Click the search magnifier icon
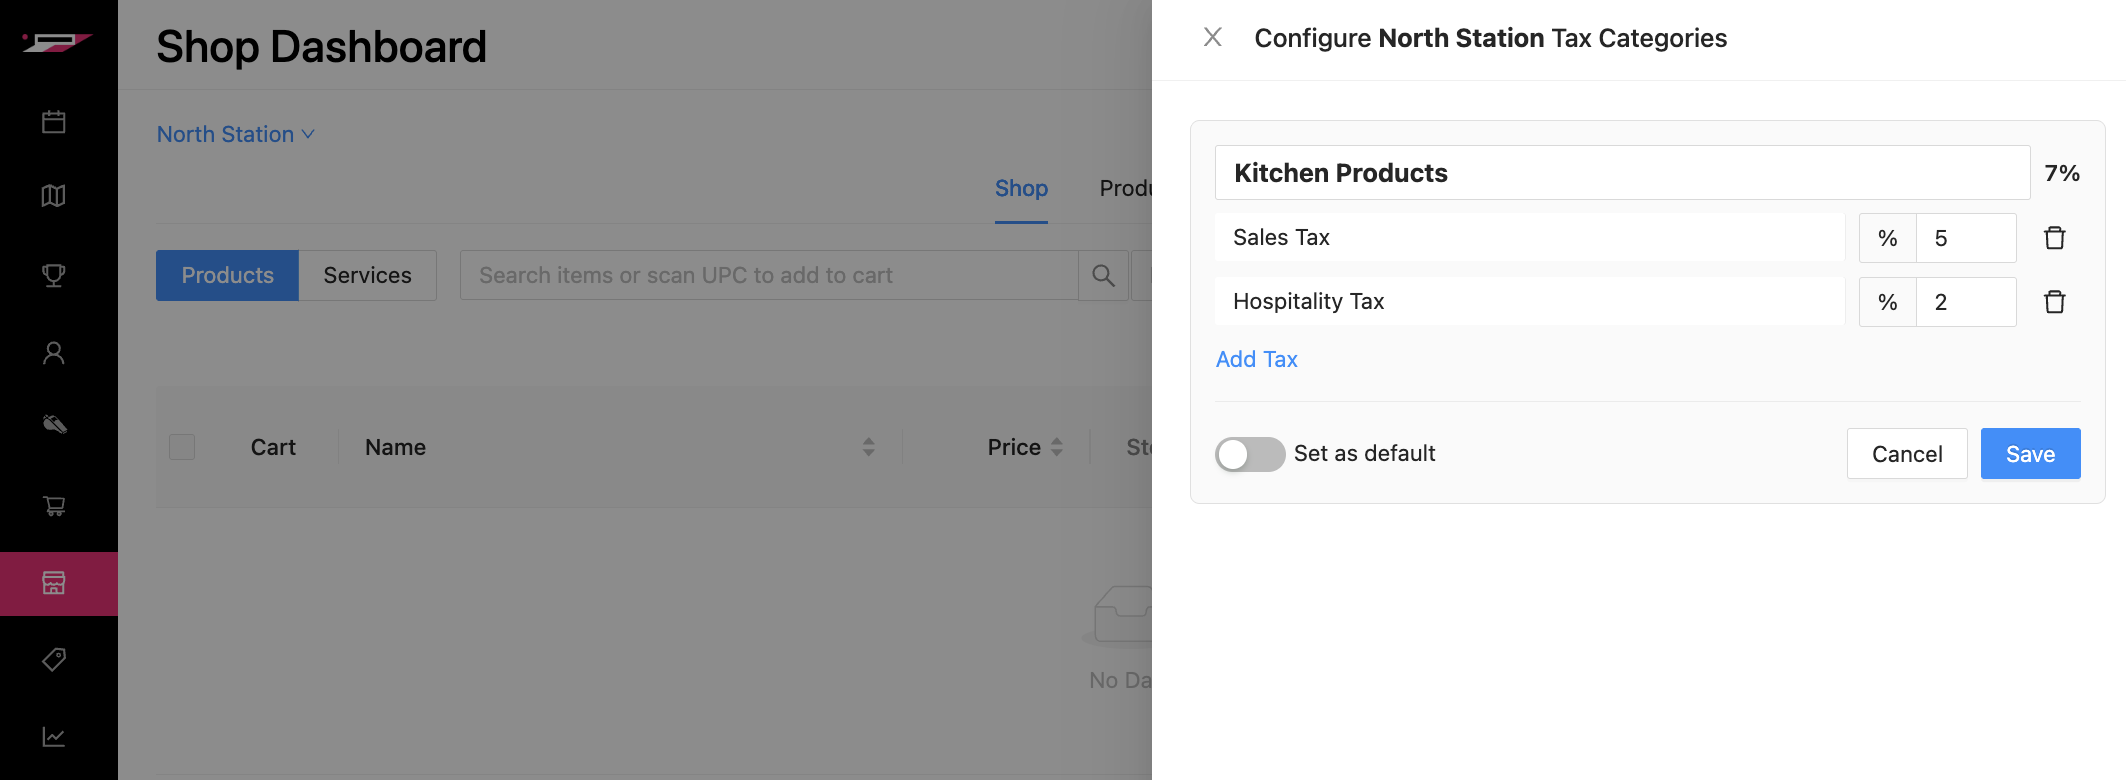This screenshot has height=780, width=2126. pos(1103,275)
